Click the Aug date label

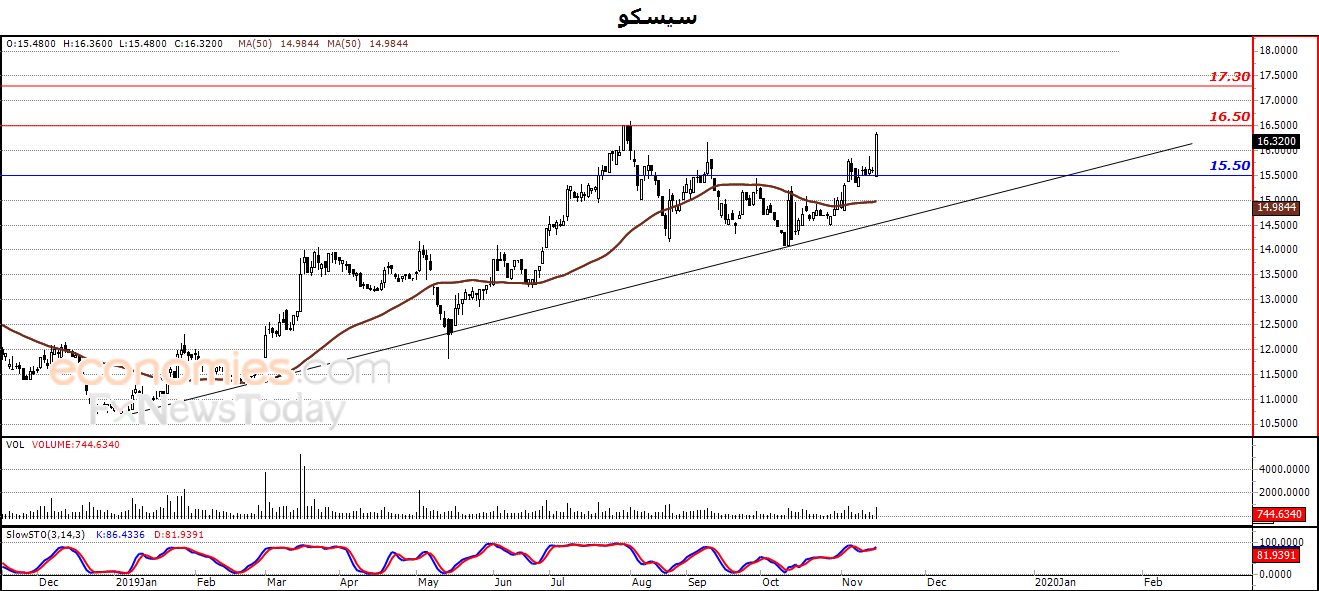click(642, 581)
